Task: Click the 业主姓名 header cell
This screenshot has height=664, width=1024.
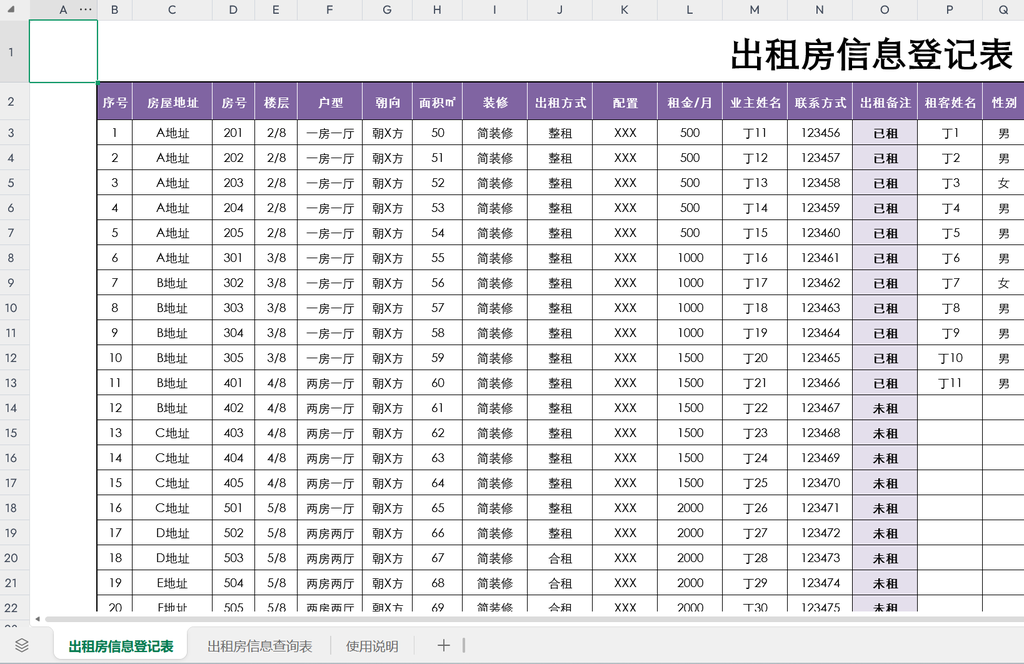Action: tap(755, 103)
